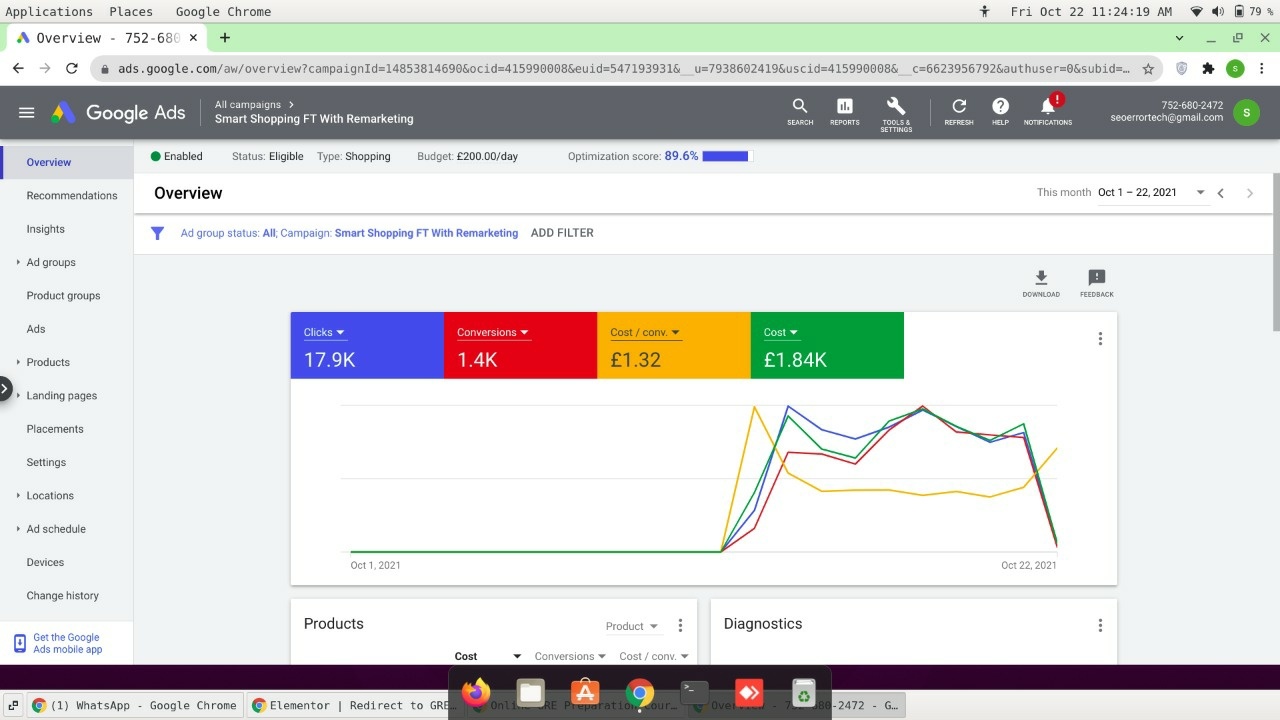The image size is (1280, 720).
Task: Click the Chrome back arrow
Action: coord(18,68)
